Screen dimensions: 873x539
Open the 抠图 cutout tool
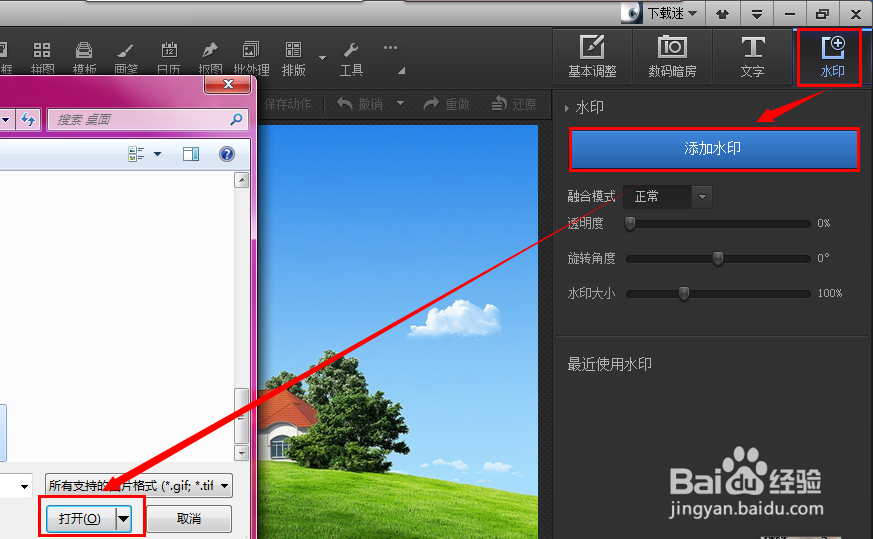click(210, 58)
